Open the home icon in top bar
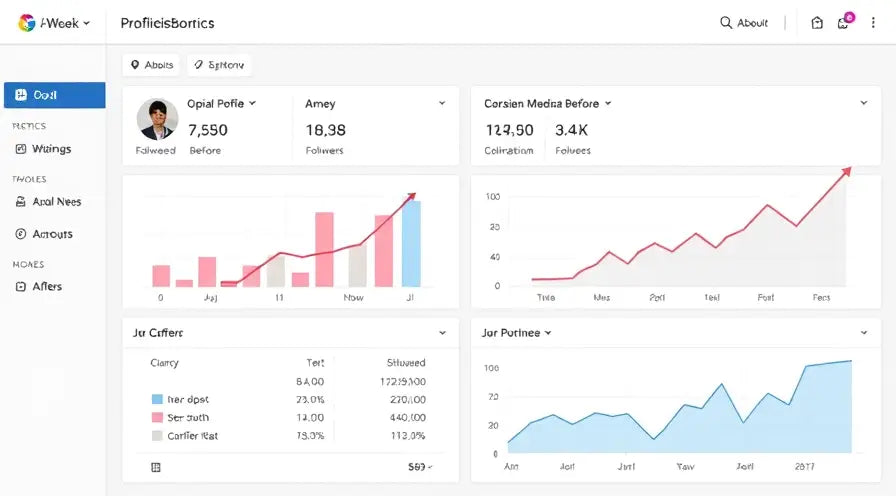The height and width of the screenshot is (496, 896). point(817,23)
